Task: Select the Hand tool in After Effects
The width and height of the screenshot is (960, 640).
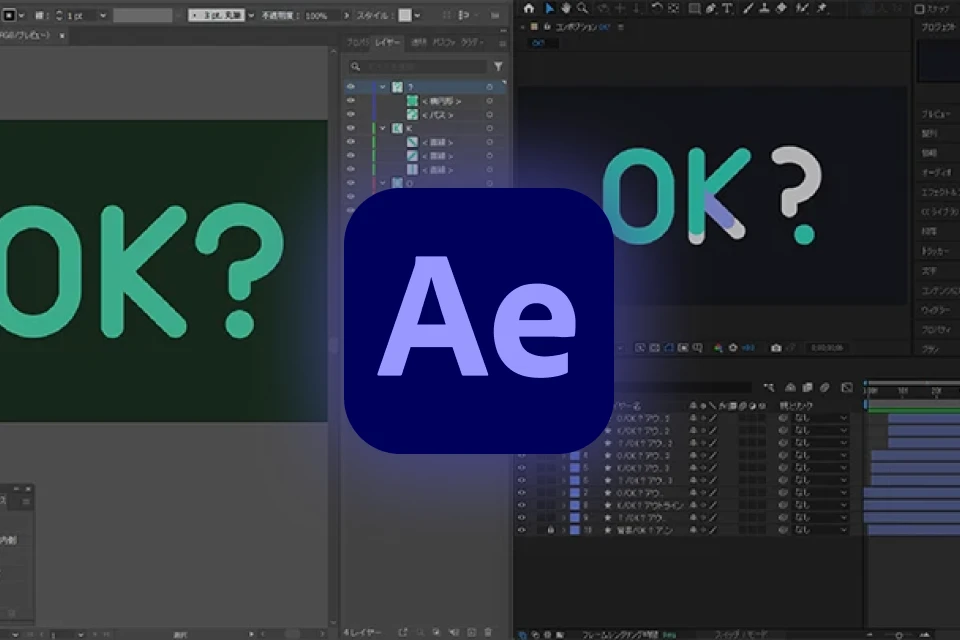Action: 566,8
